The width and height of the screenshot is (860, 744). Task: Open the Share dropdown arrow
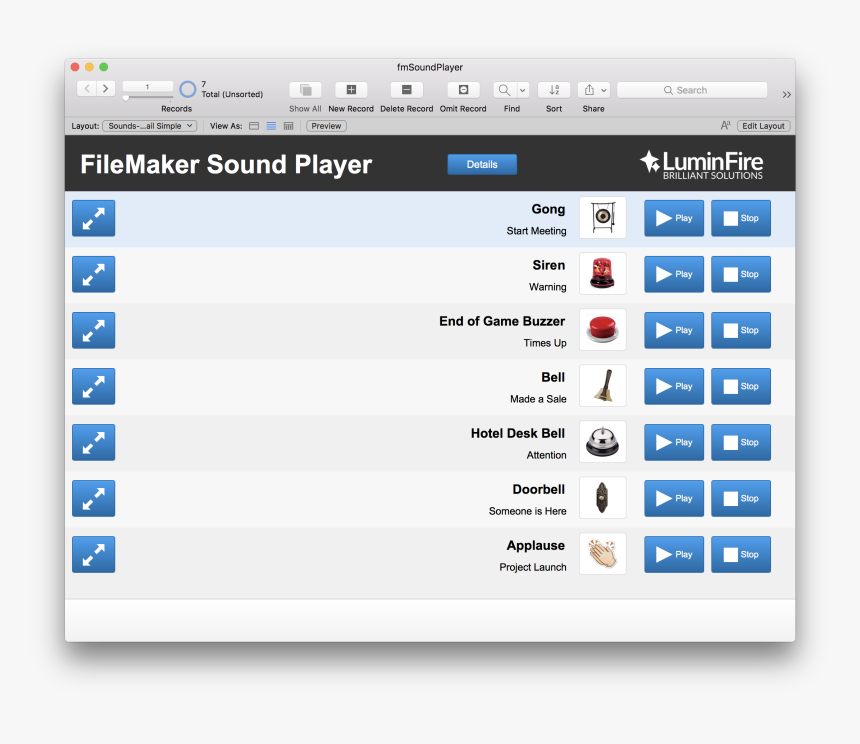[604, 89]
